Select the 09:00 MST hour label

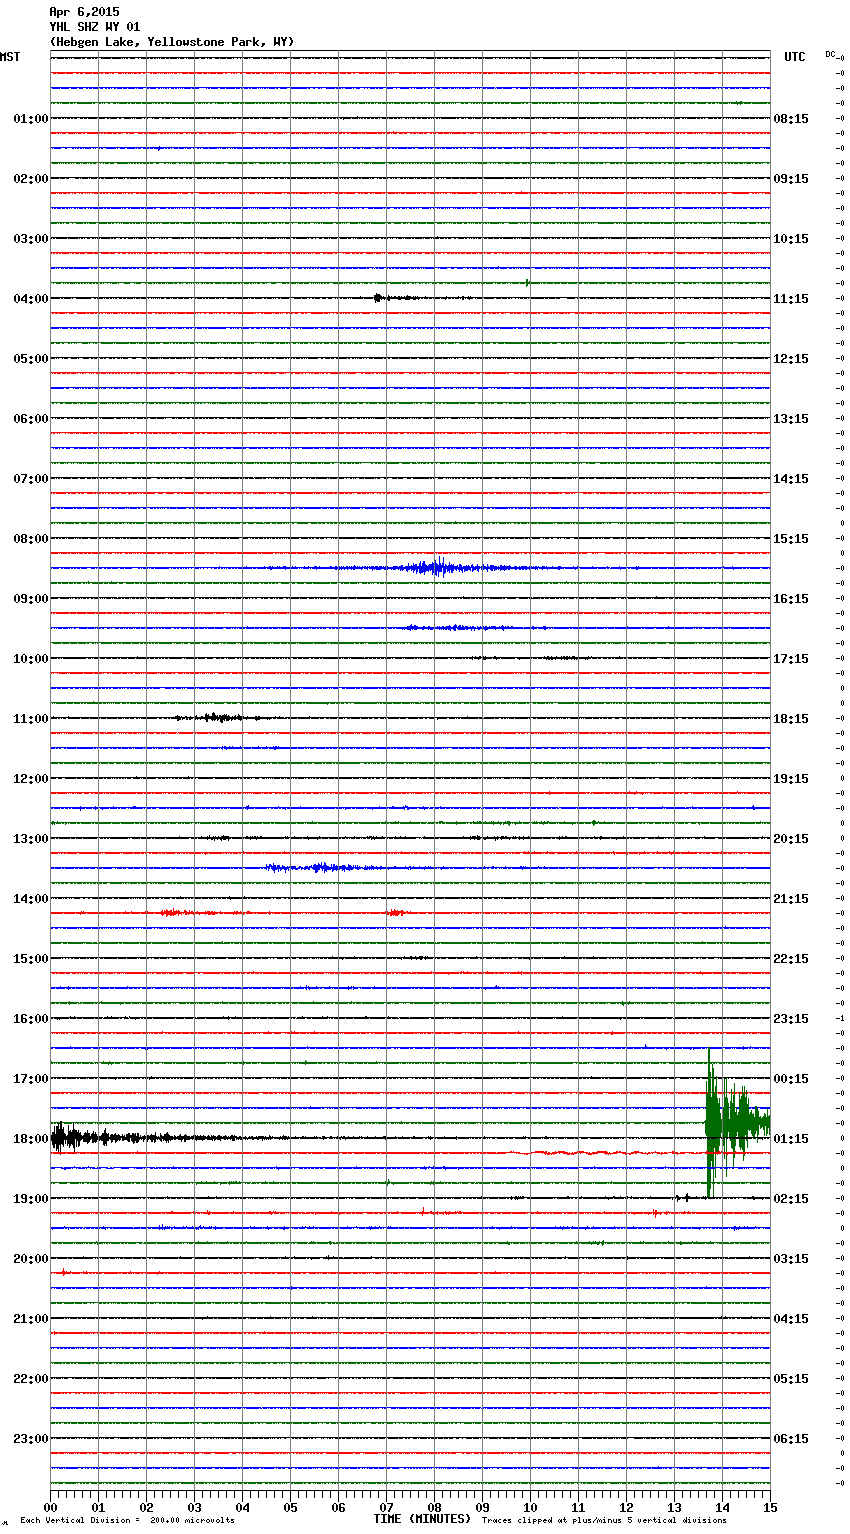pos(31,599)
